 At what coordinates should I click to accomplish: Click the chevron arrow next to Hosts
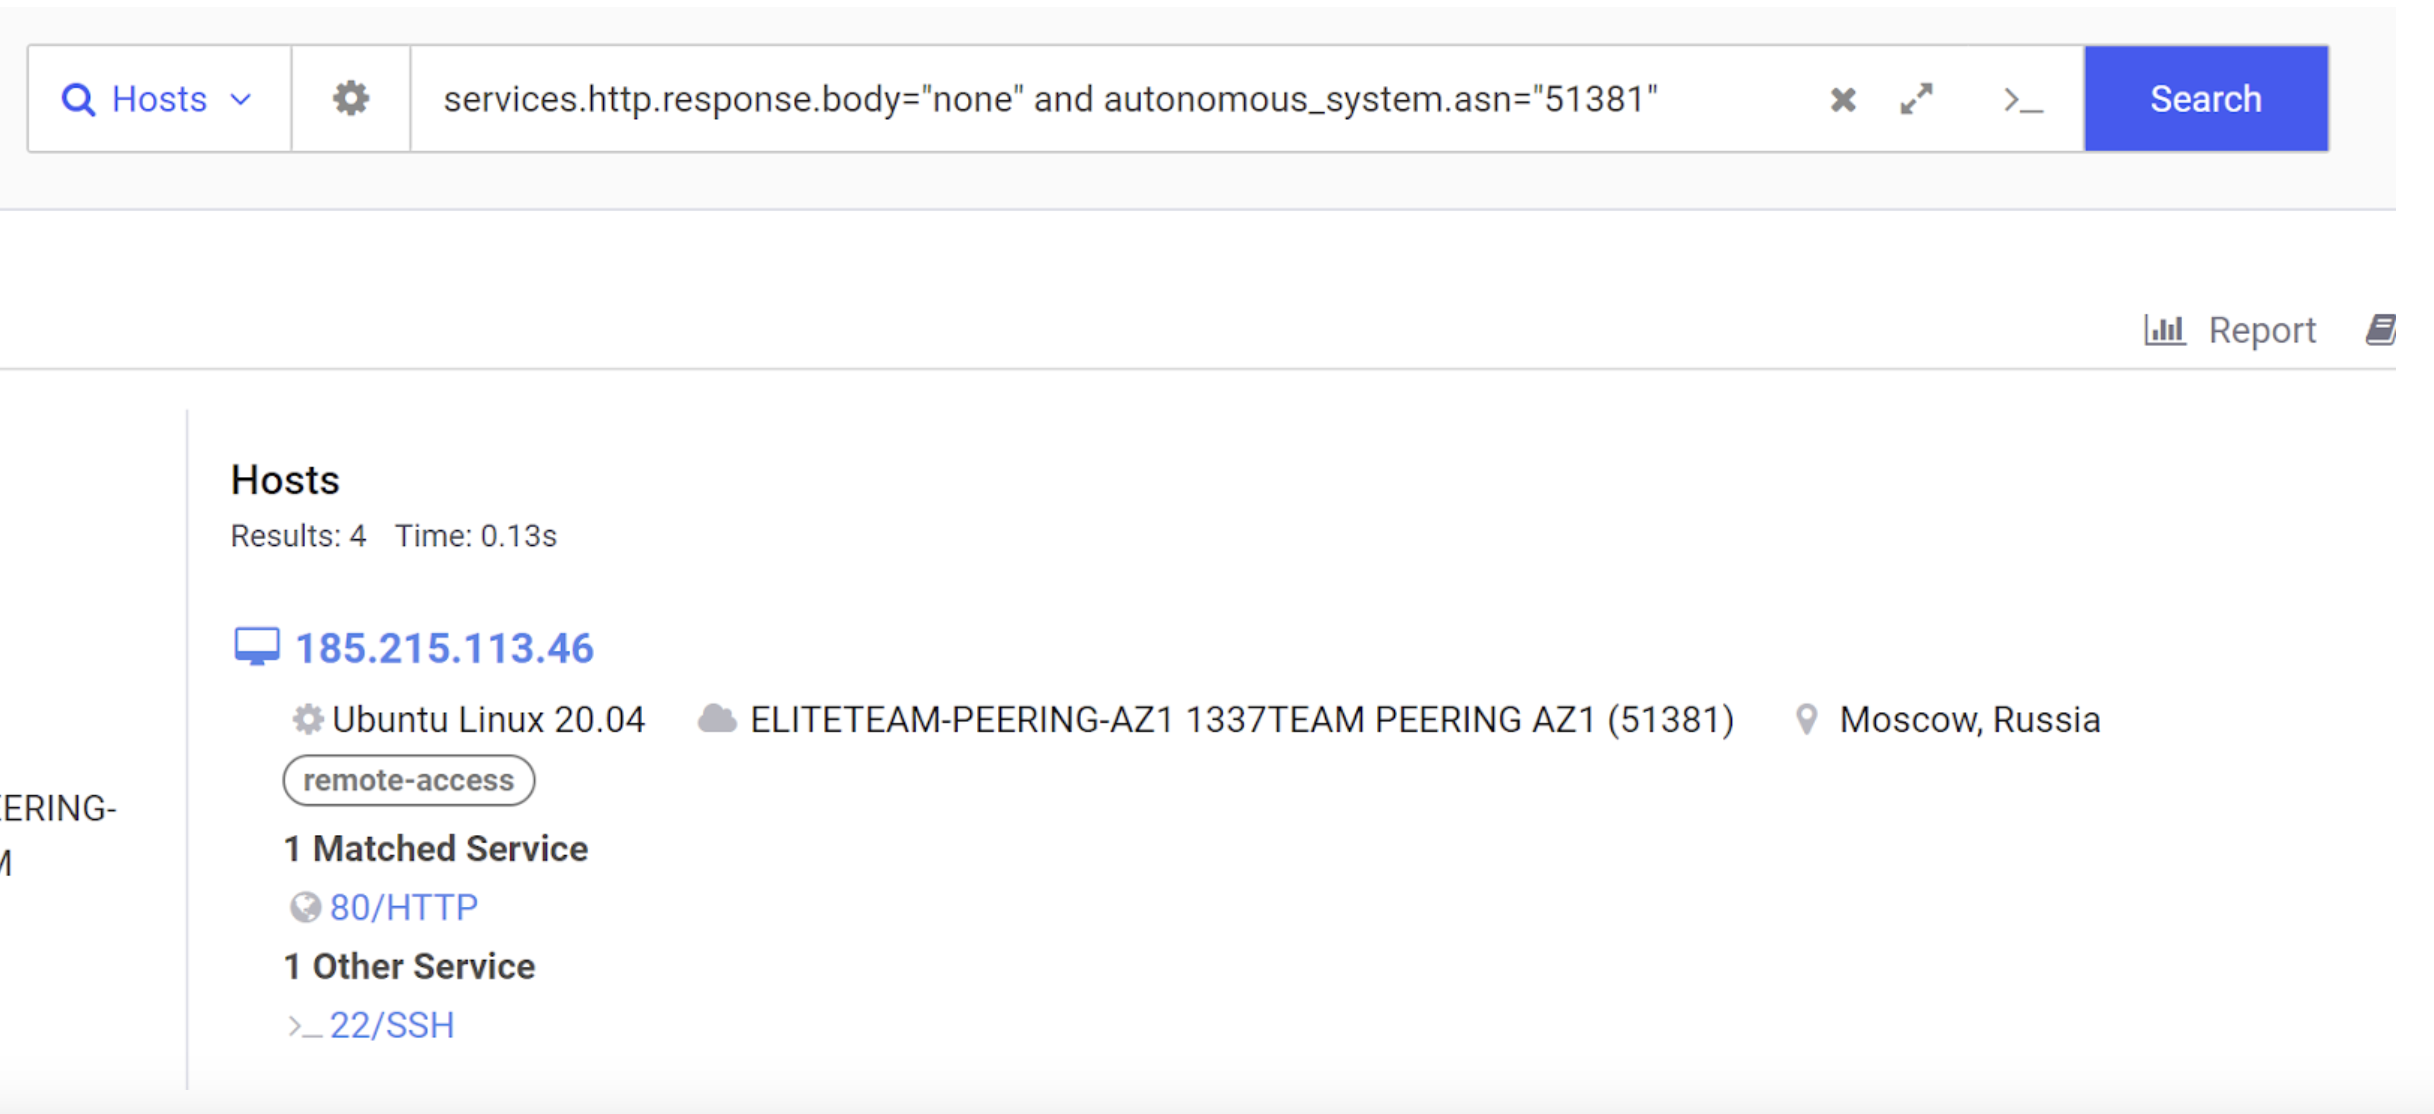241,99
